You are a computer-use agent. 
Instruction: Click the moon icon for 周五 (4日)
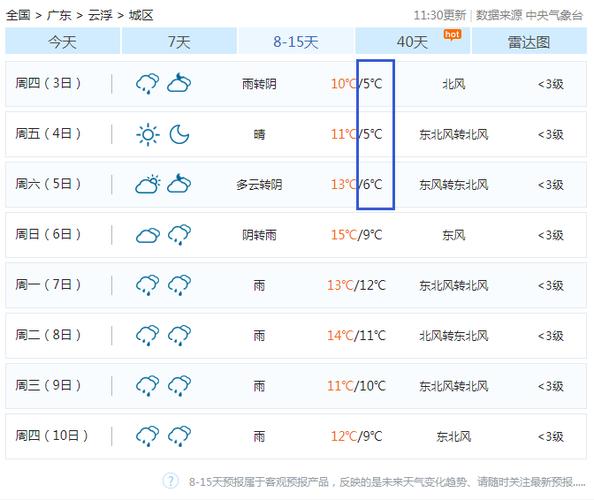click(x=179, y=134)
